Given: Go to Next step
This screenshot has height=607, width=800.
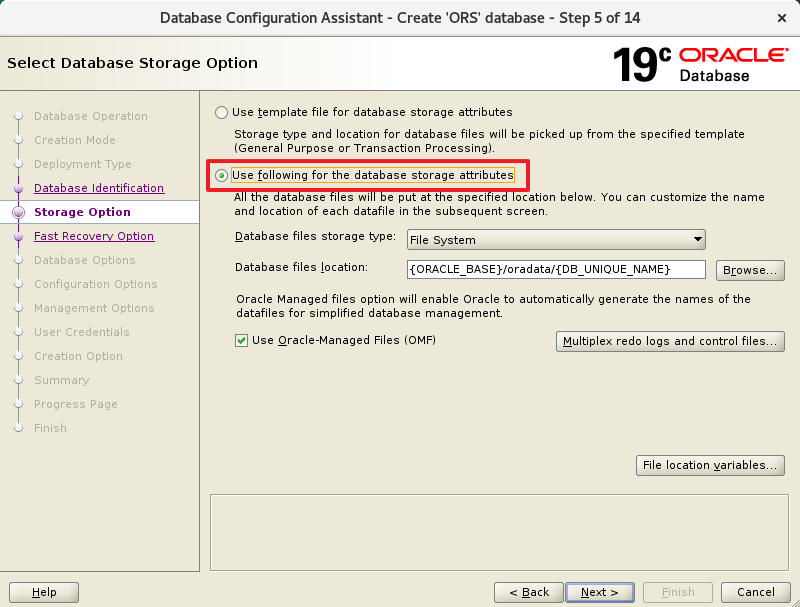Looking at the screenshot, I should click(x=599, y=592).
